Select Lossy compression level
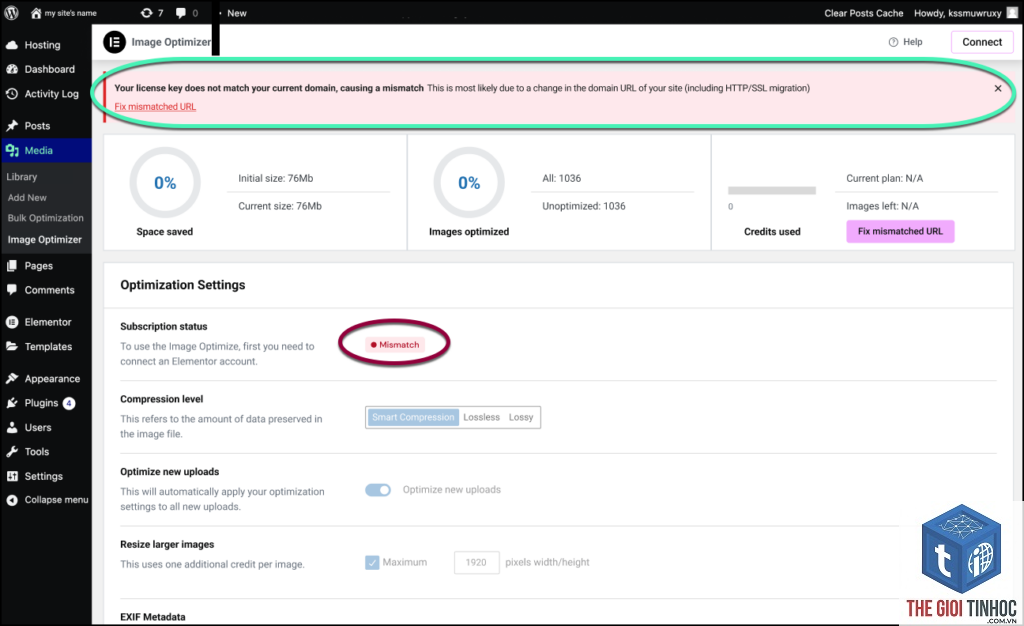The width and height of the screenshot is (1024, 626). tap(521, 417)
